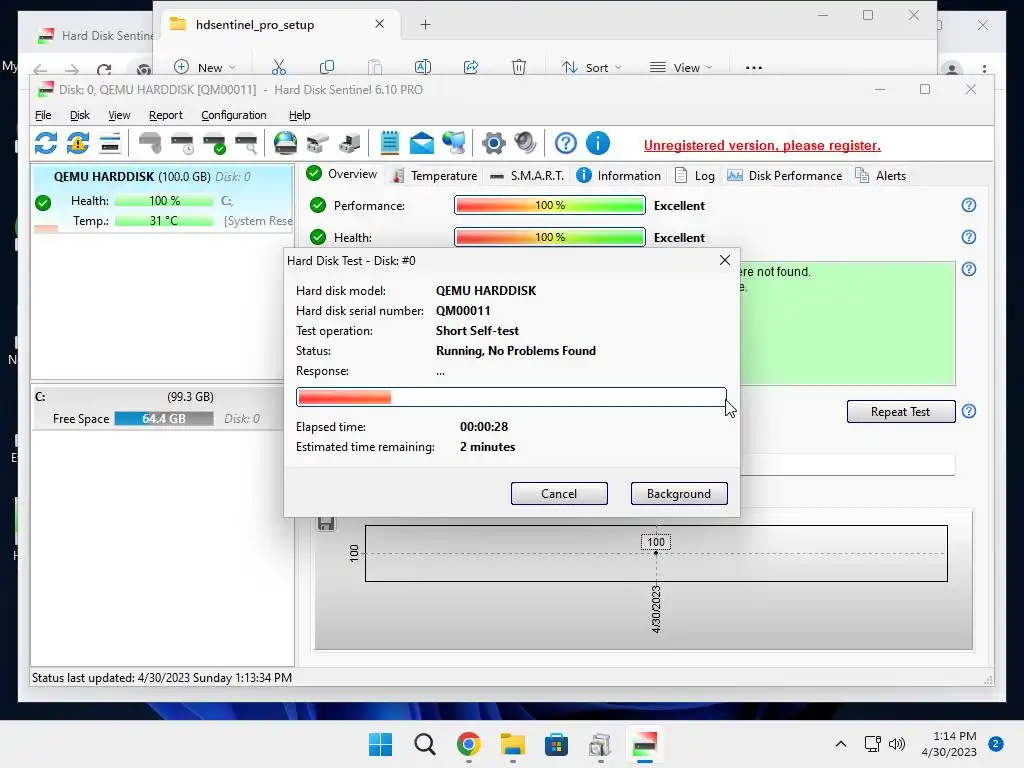Viewport: 1024px width, 768px height.
Task: Click the taskbar Search icon
Action: [x=424, y=744]
